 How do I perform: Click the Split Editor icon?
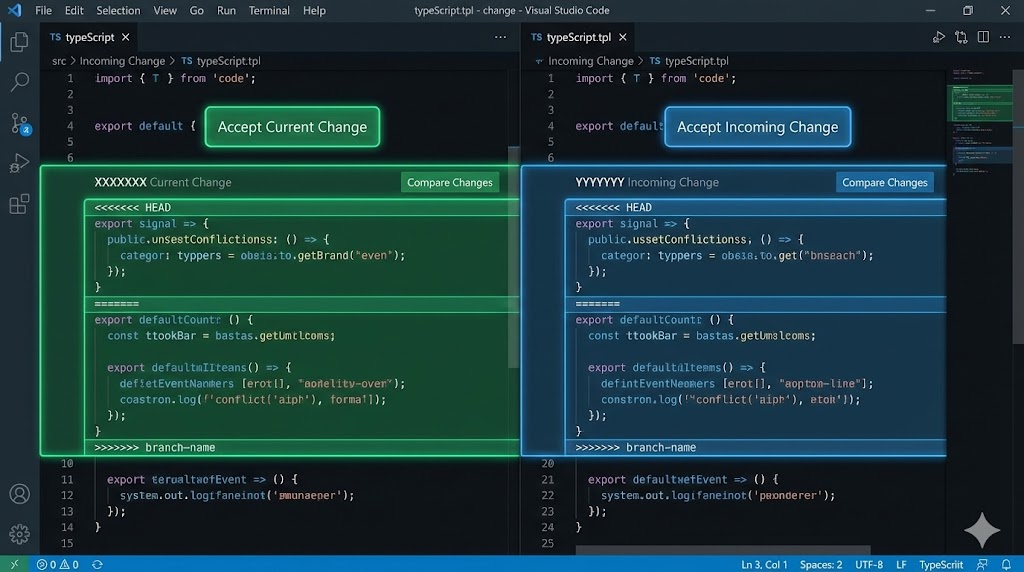coord(983,37)
